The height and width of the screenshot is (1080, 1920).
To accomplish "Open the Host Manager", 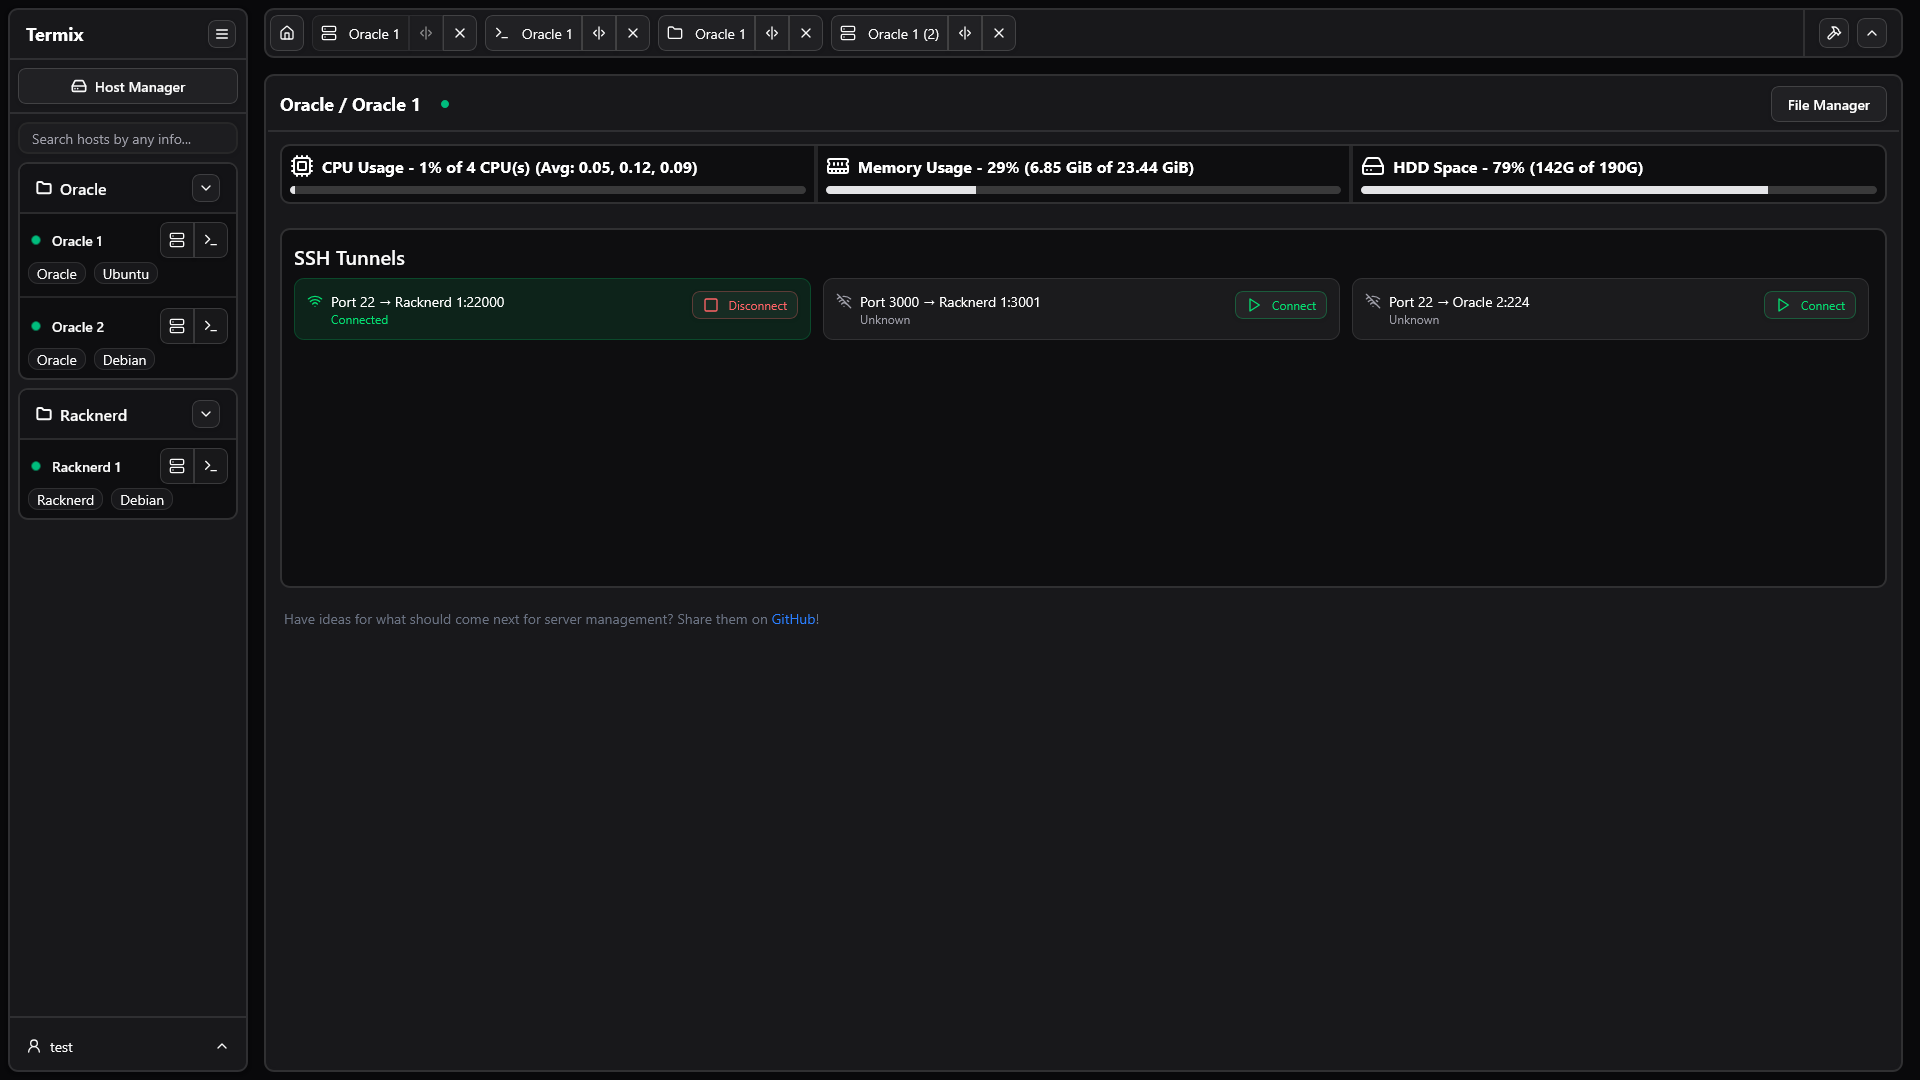I will 128,87.
